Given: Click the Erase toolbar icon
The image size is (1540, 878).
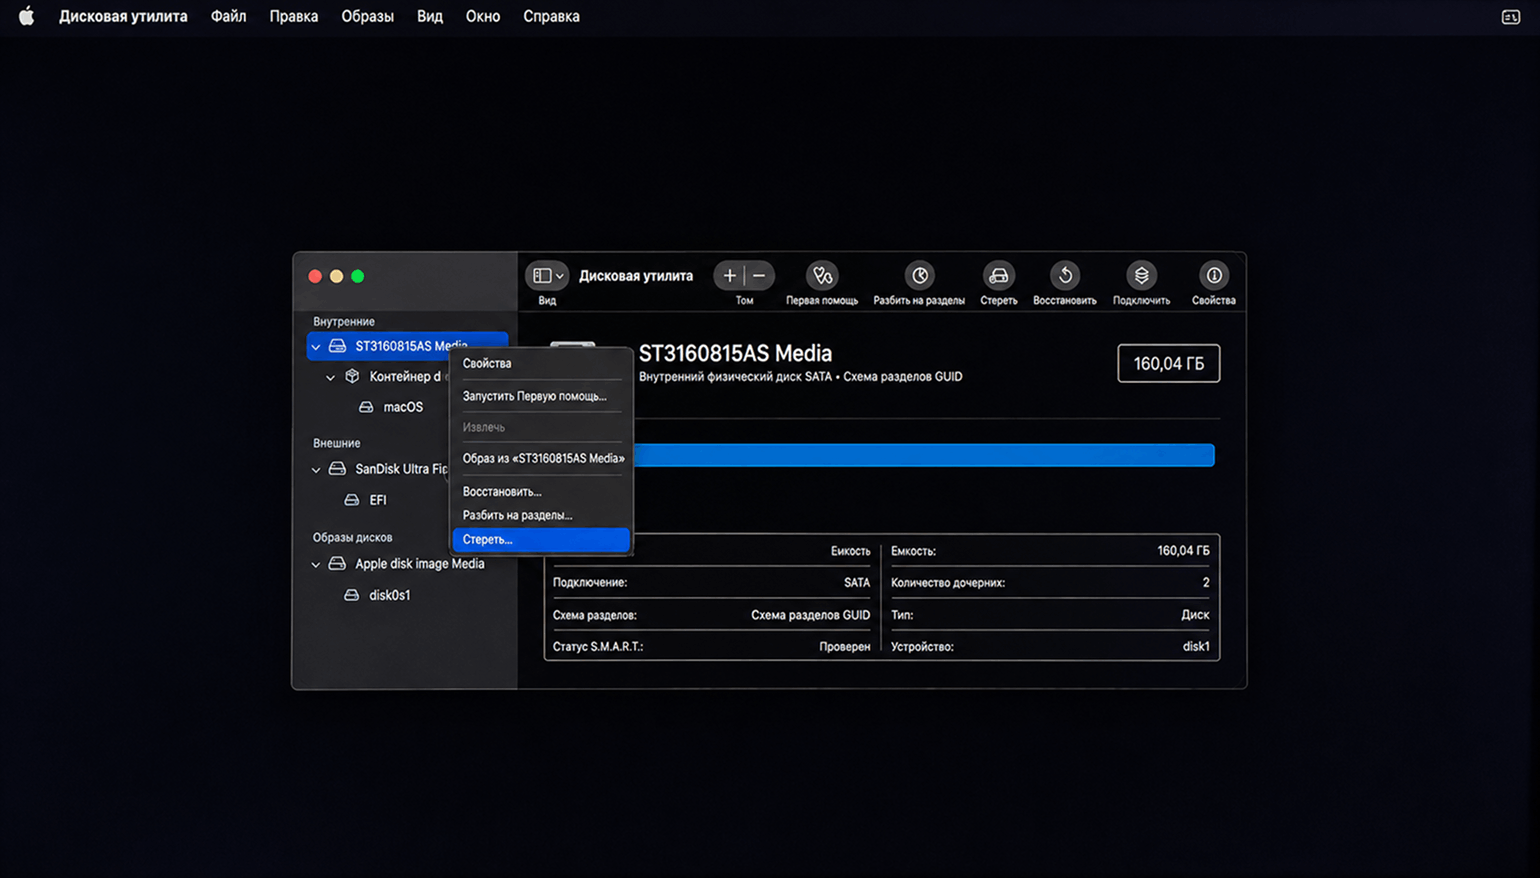Looking at the screenshot, I should pos(998,276).
